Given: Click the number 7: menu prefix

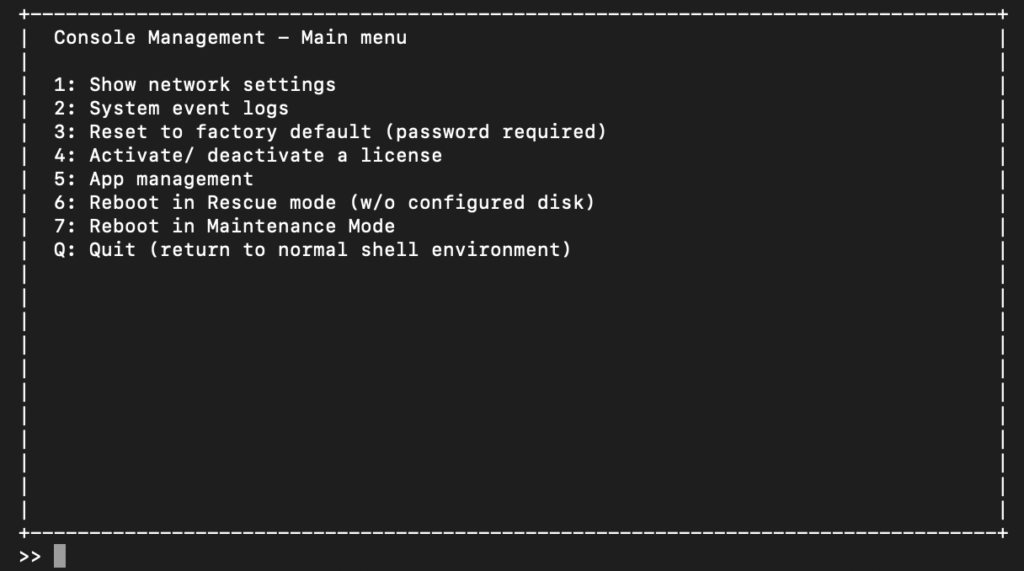Looking at the screenshot, I should click(65, 226).
